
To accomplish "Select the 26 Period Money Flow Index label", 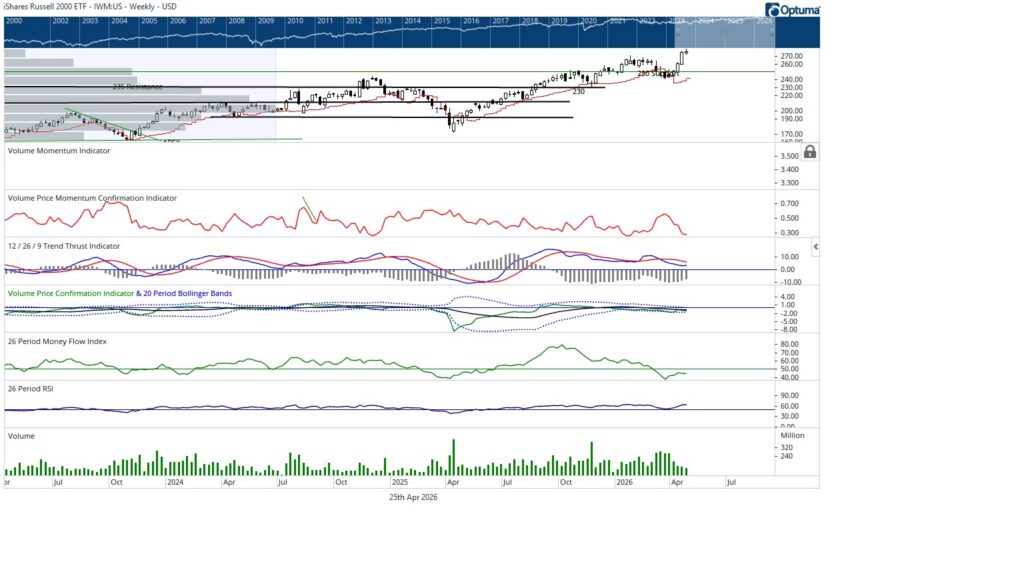I will pyautogui.click(x=57, y=341).
